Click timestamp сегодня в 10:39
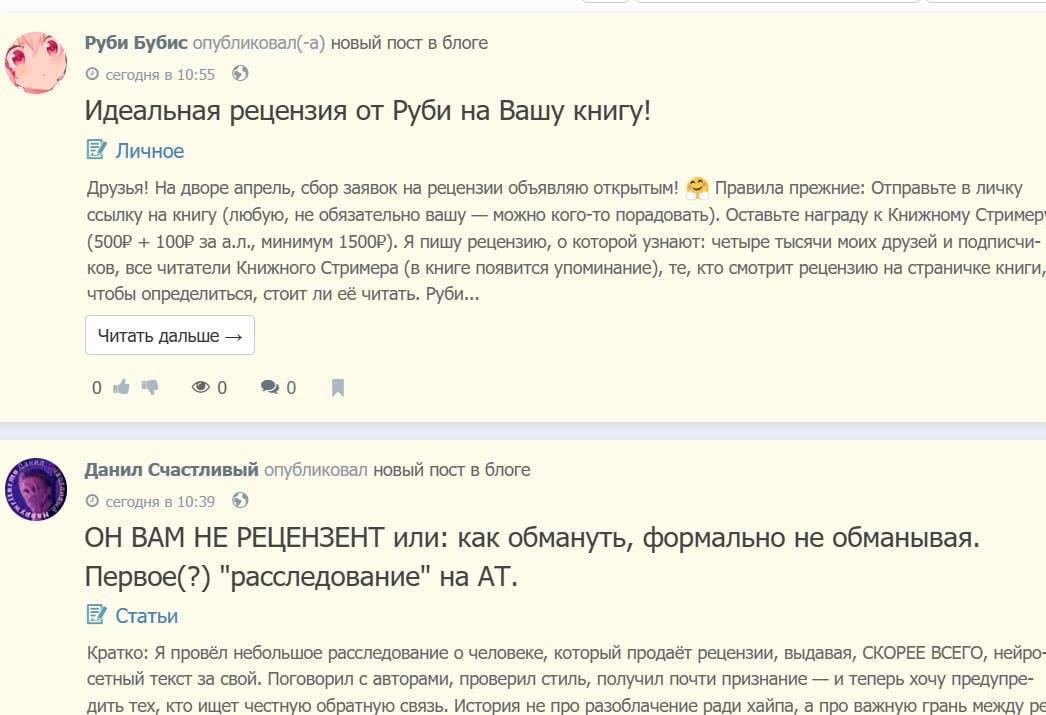The width and height of the screenshot is (1046, 715). pyautogui.click(x=160, y=501)
